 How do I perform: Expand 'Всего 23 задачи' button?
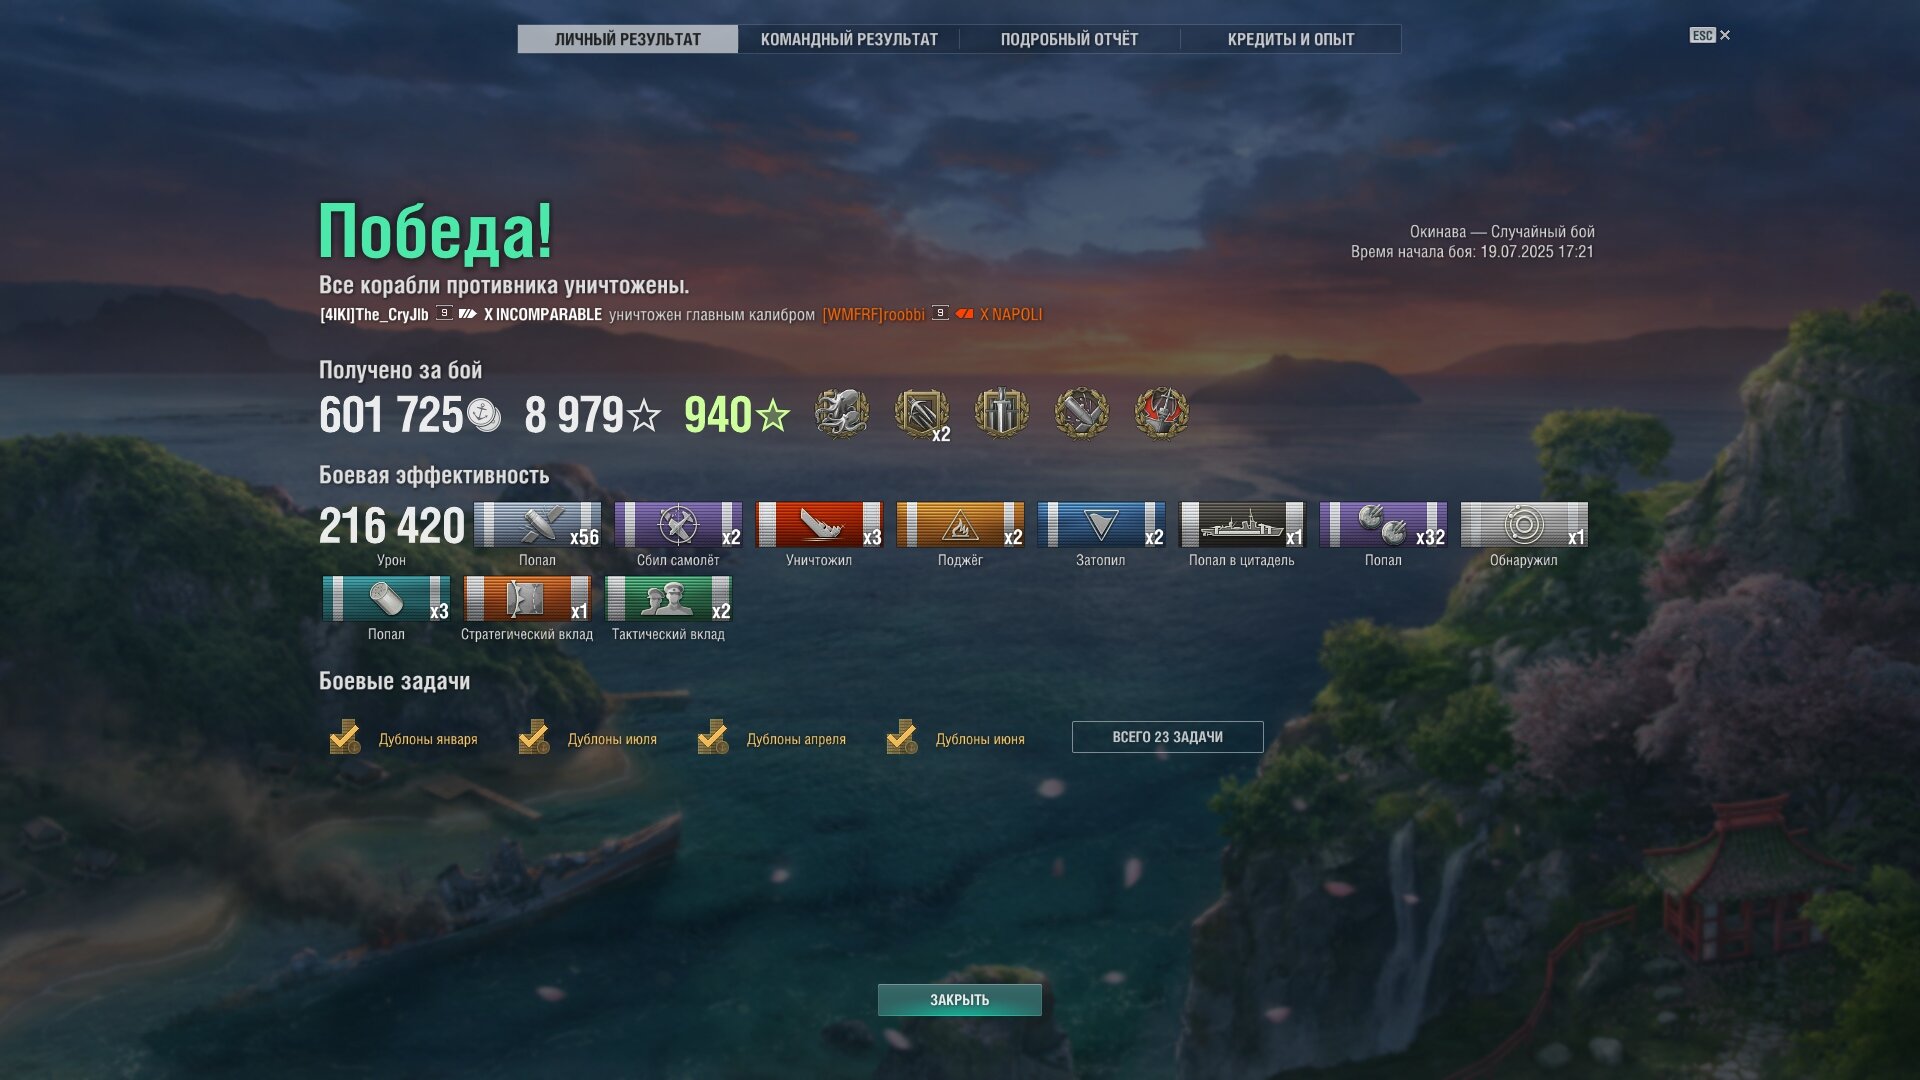tap(1167, 737)
